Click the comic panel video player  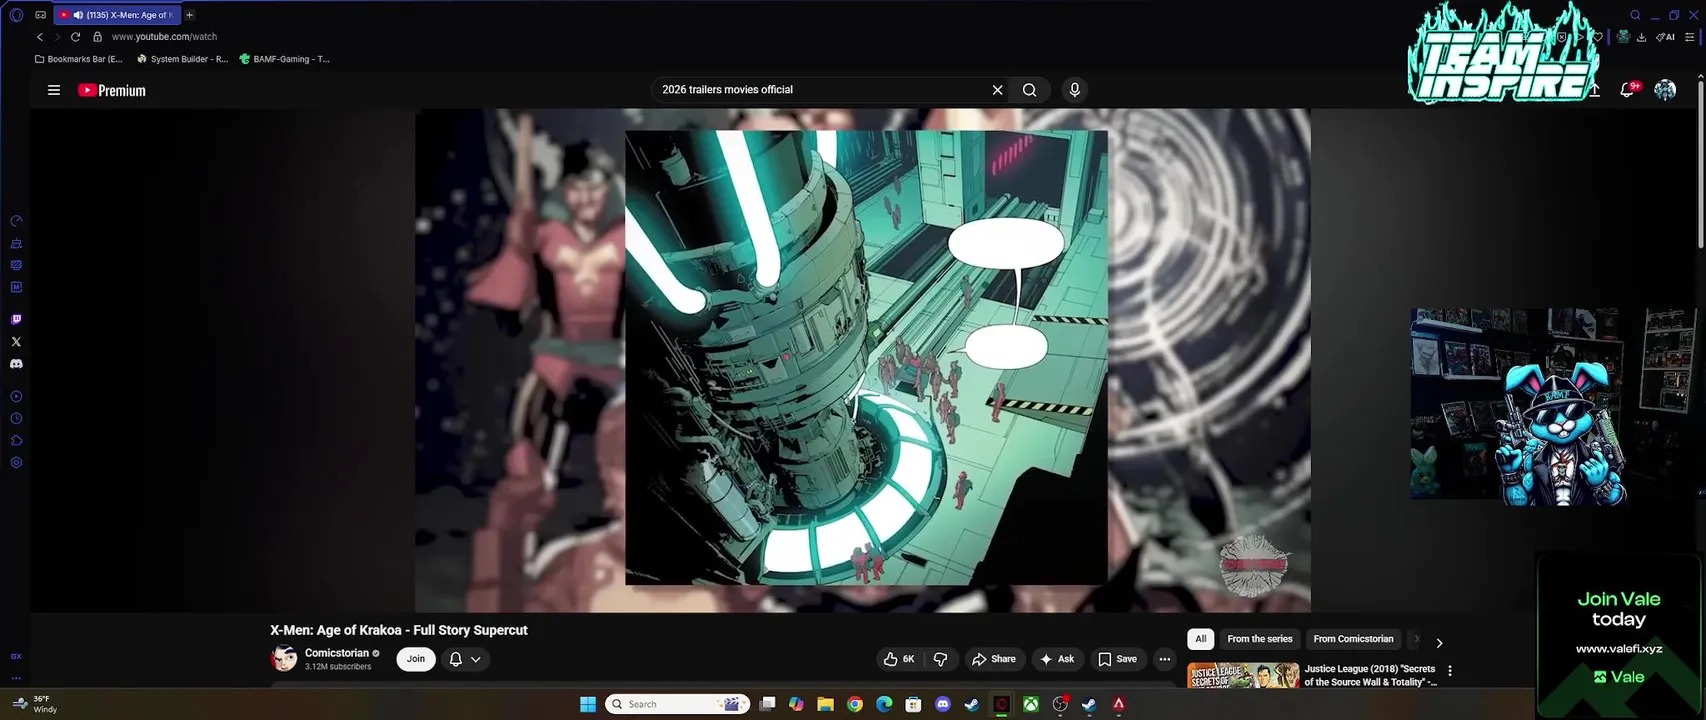point(863,360)
